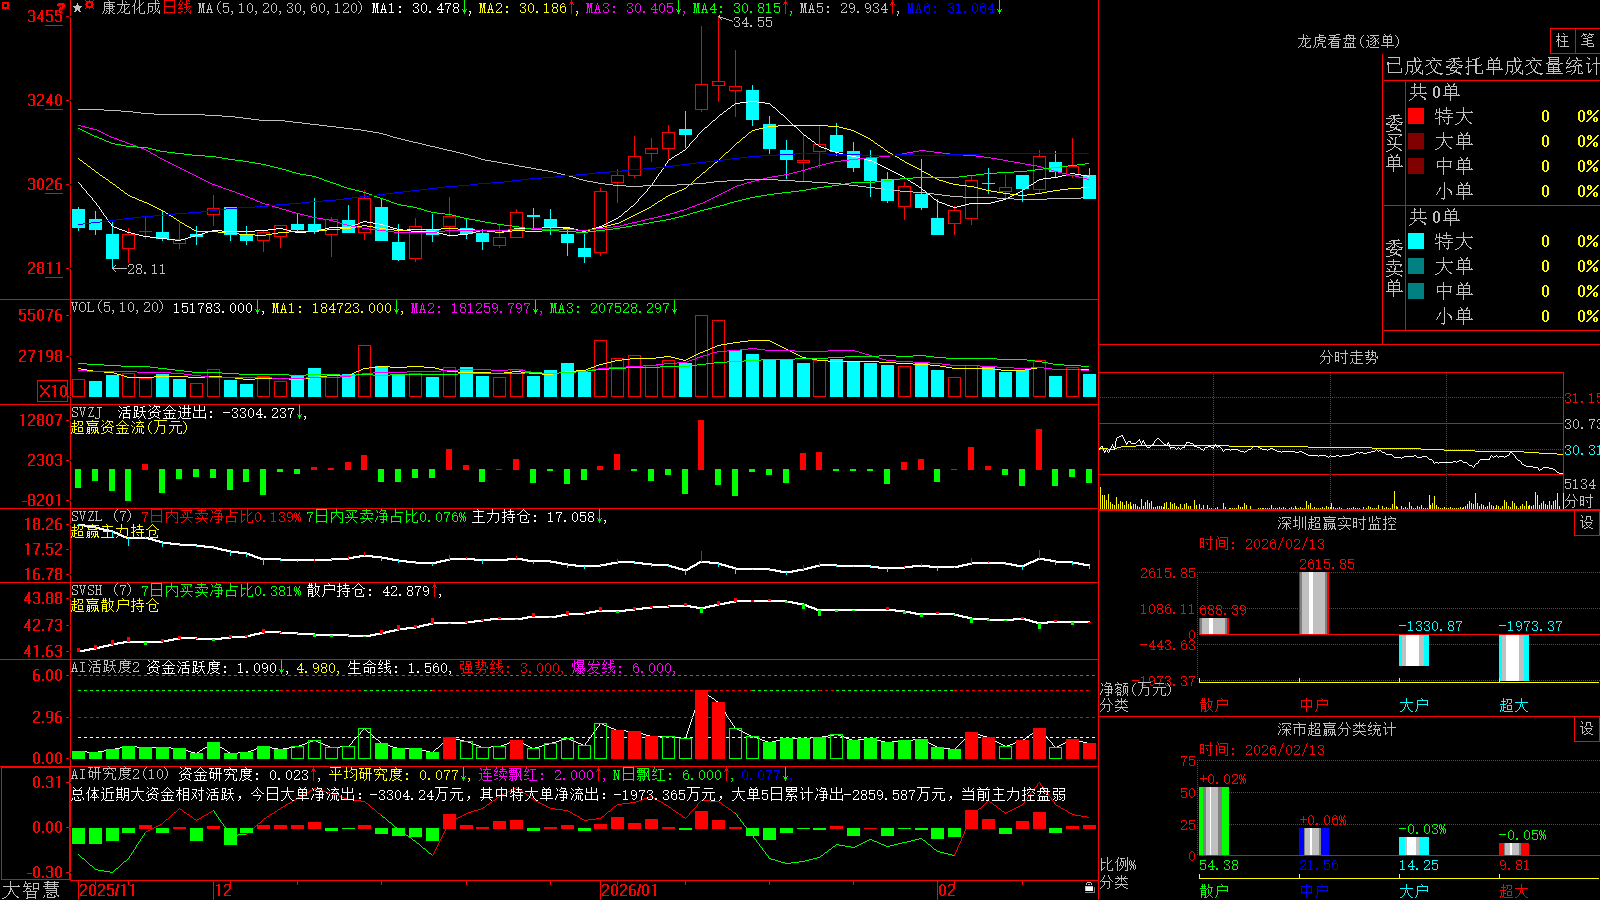This screenshot has height=900, width=1600.
Task: Click the small red icon at top-left corner
Action: point(5,5)
